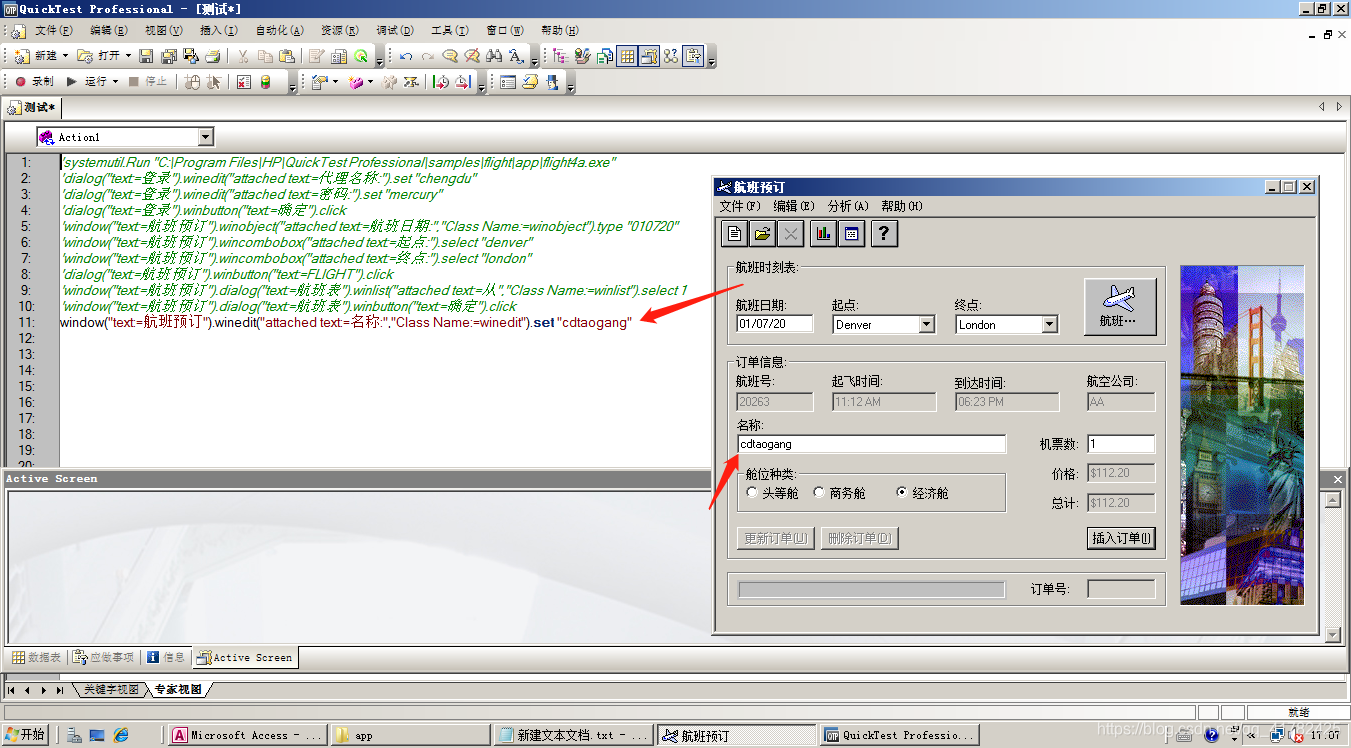Screen dimensions: 1351x748
Task: Switch to the 专家视图 tab
Action: pyautogui.click(x=178, y=690)
